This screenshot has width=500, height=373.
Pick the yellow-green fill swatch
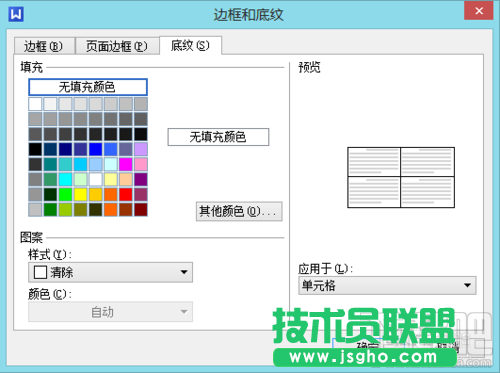pyautogui.click(x=65, y=210)
